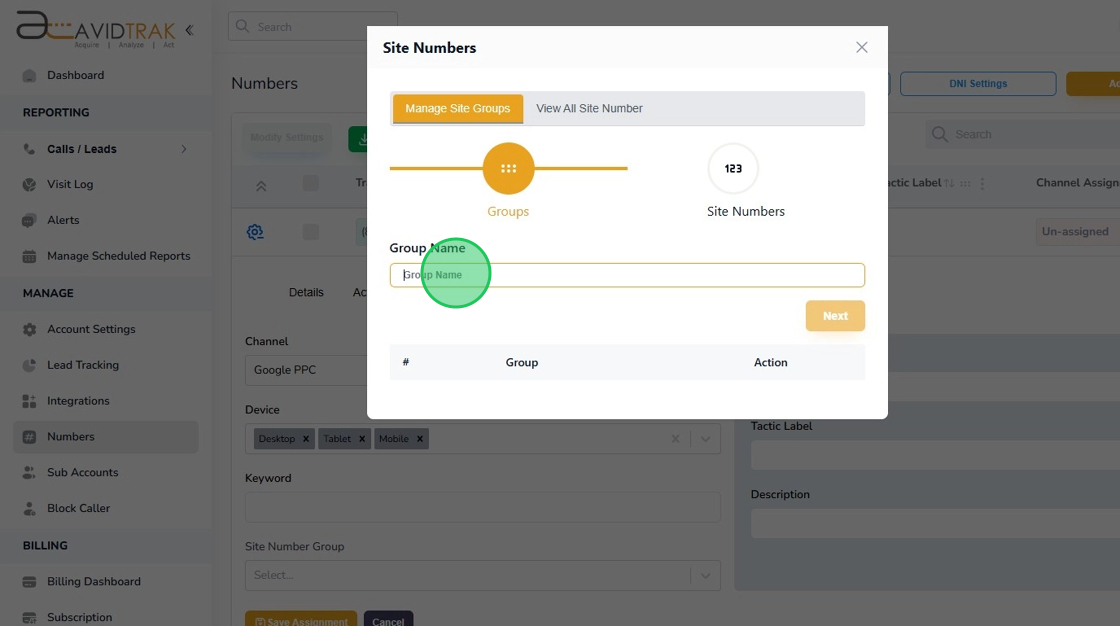Open Visit Log page

tap(70, 184)
